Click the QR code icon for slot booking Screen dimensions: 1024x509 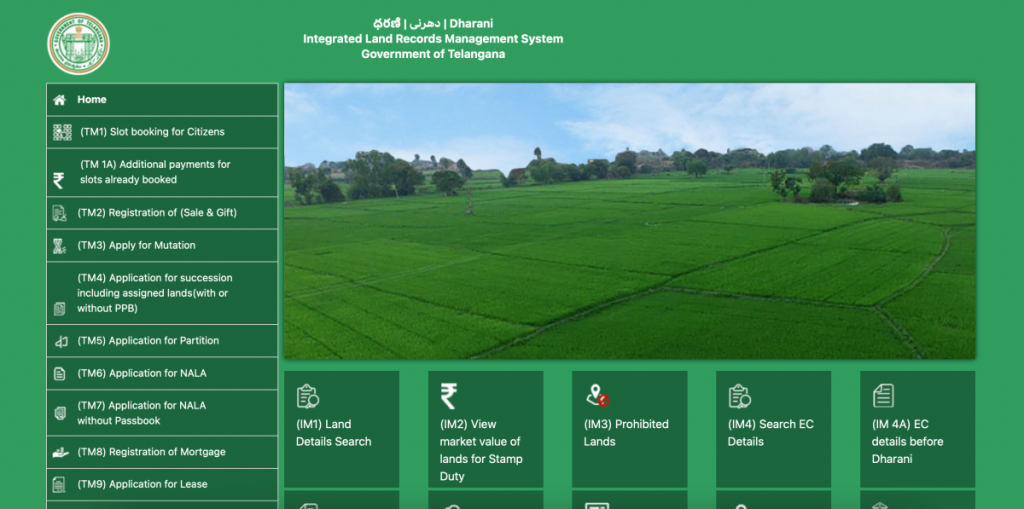pos(62,132)
